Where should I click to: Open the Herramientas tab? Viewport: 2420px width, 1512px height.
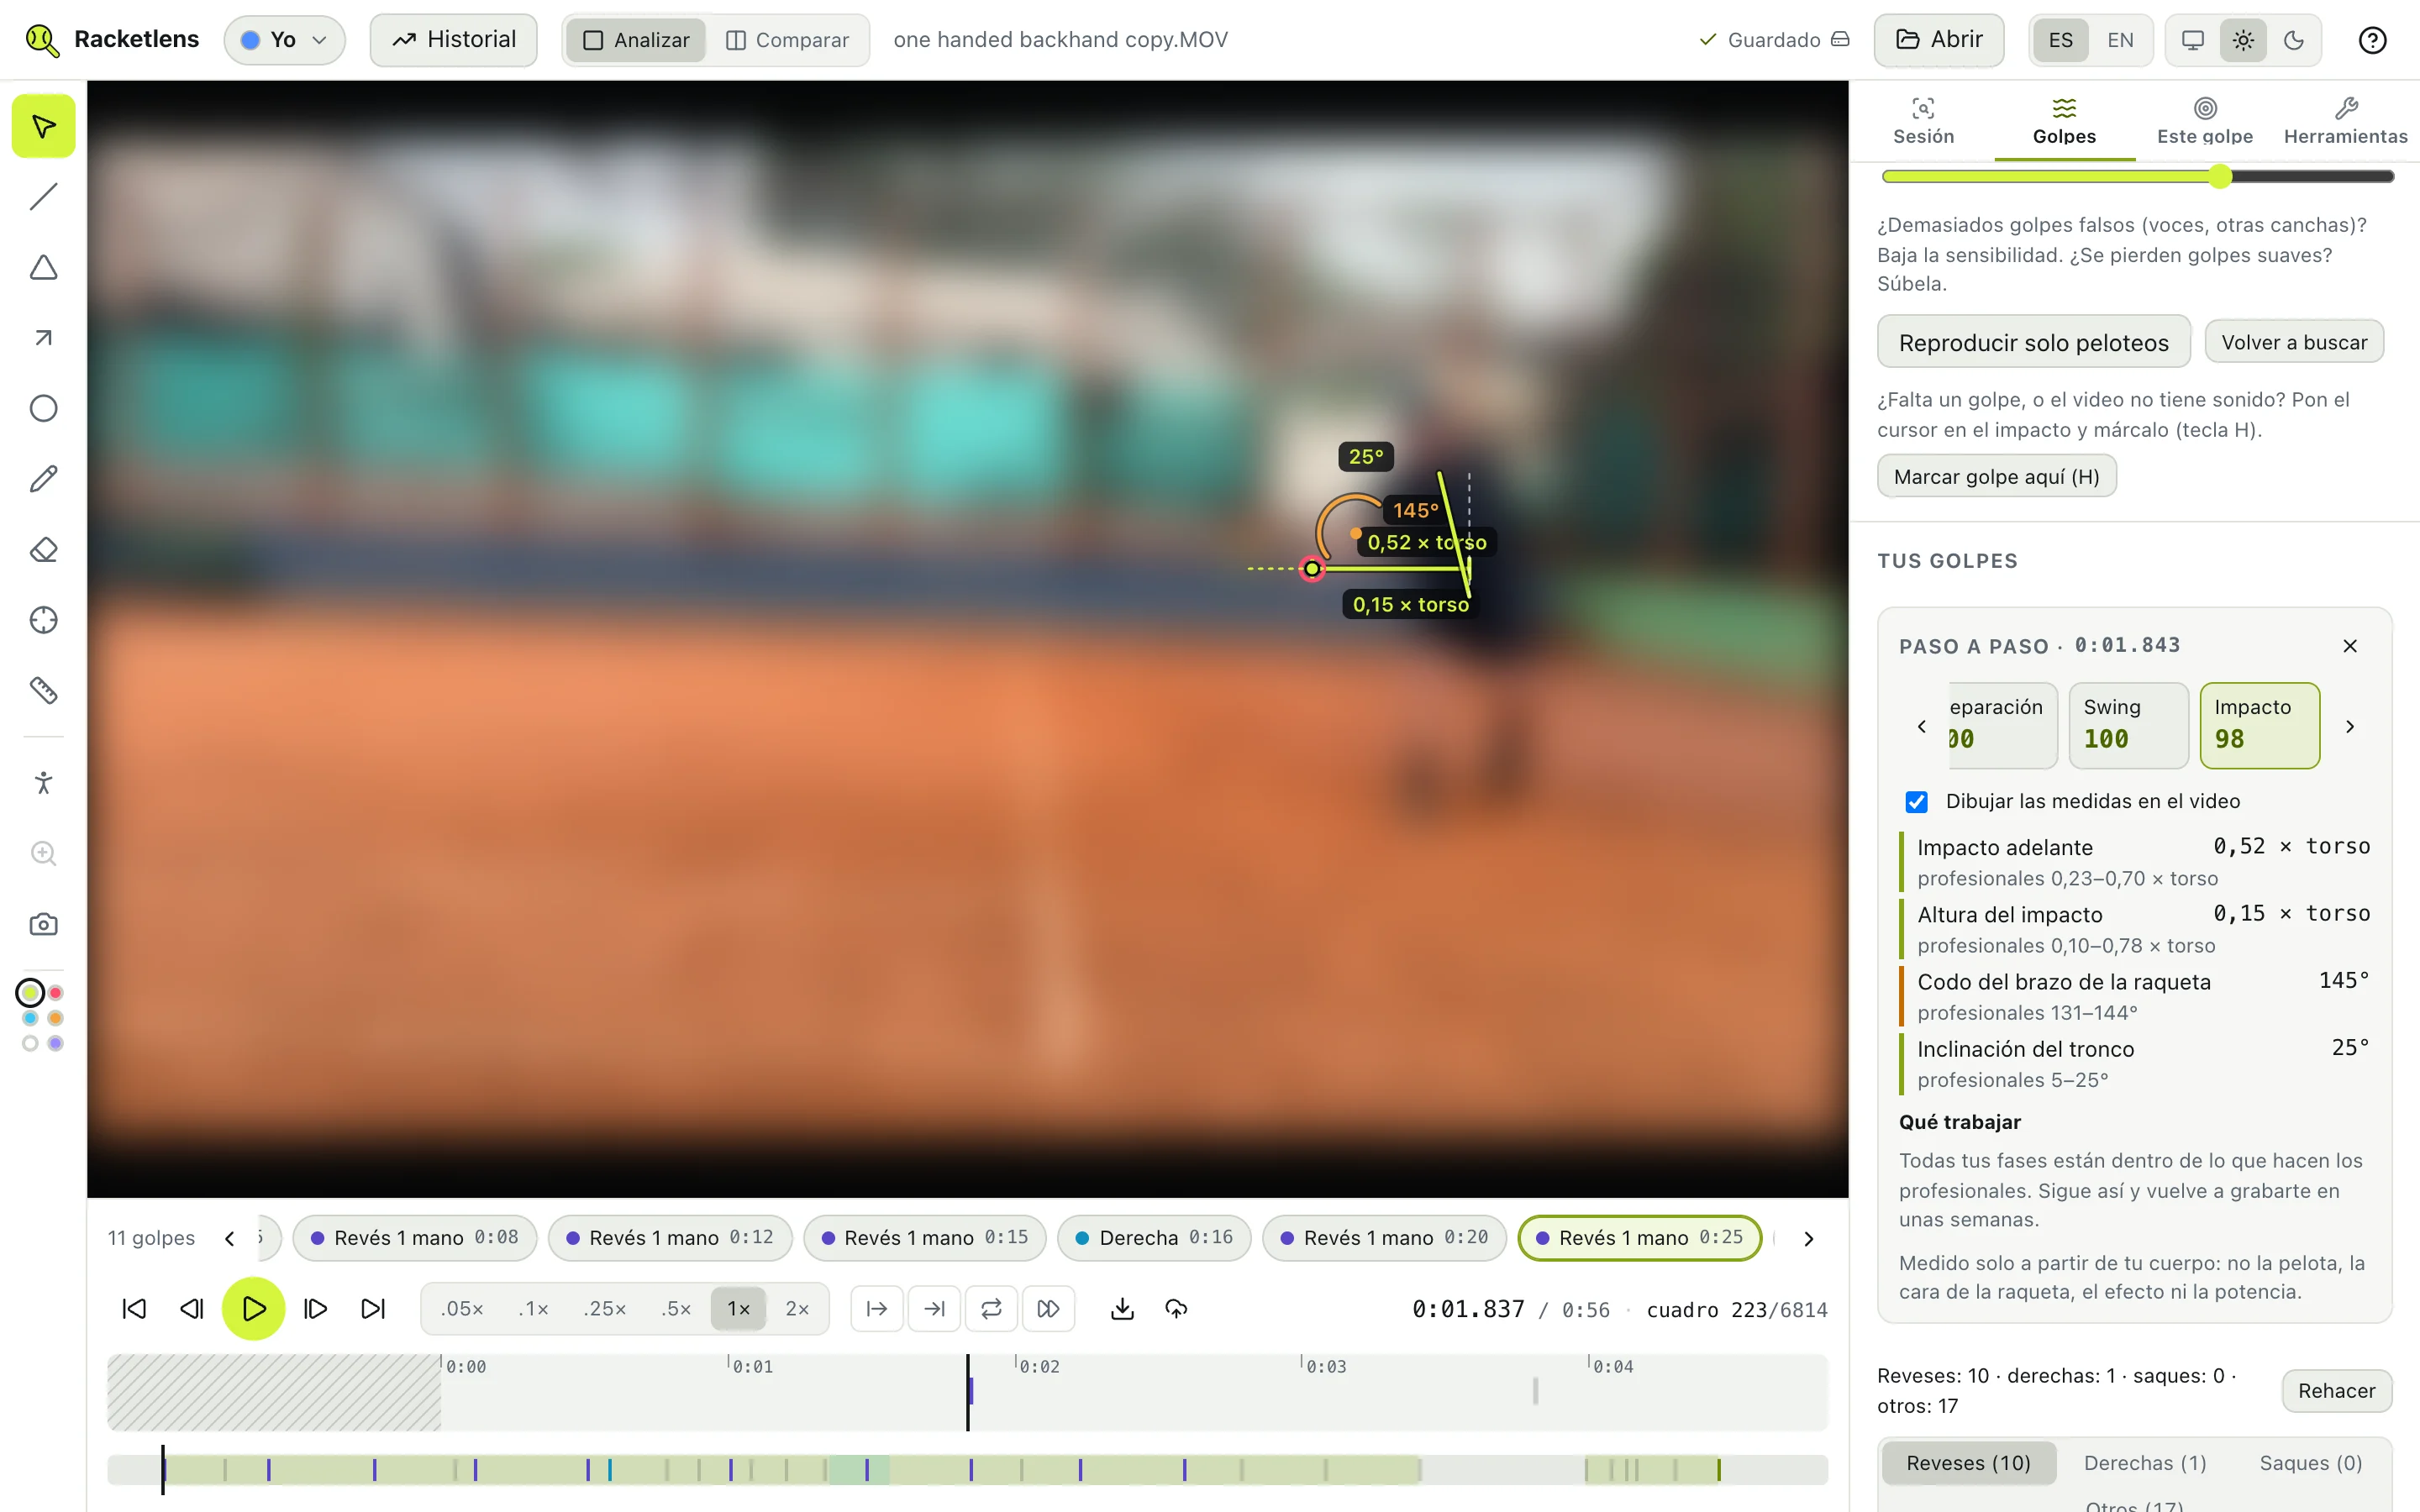point(2345,121)
